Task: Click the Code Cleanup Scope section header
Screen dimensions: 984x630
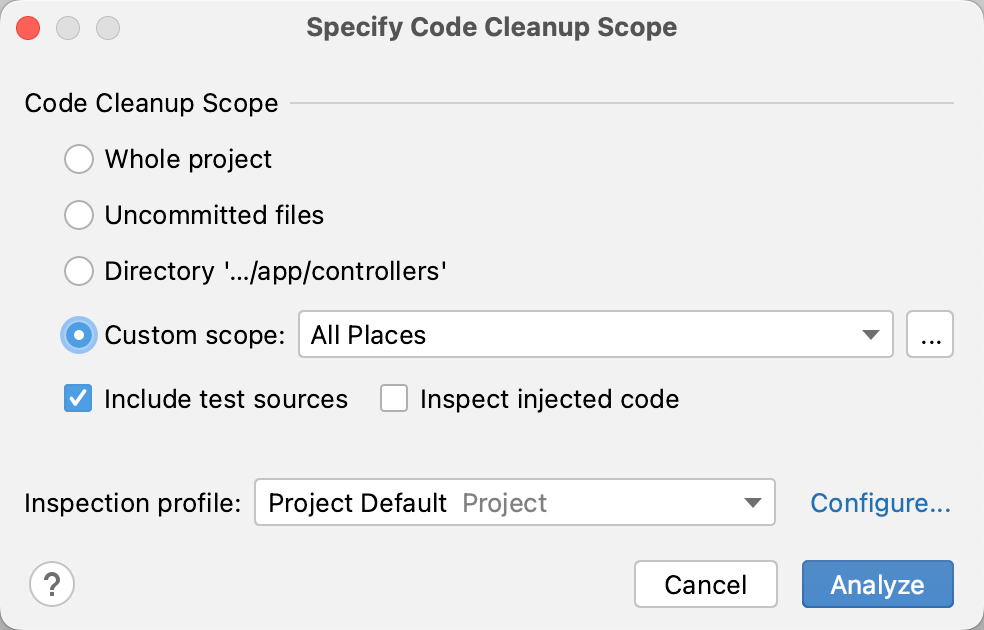Action: tap(151, 103)
